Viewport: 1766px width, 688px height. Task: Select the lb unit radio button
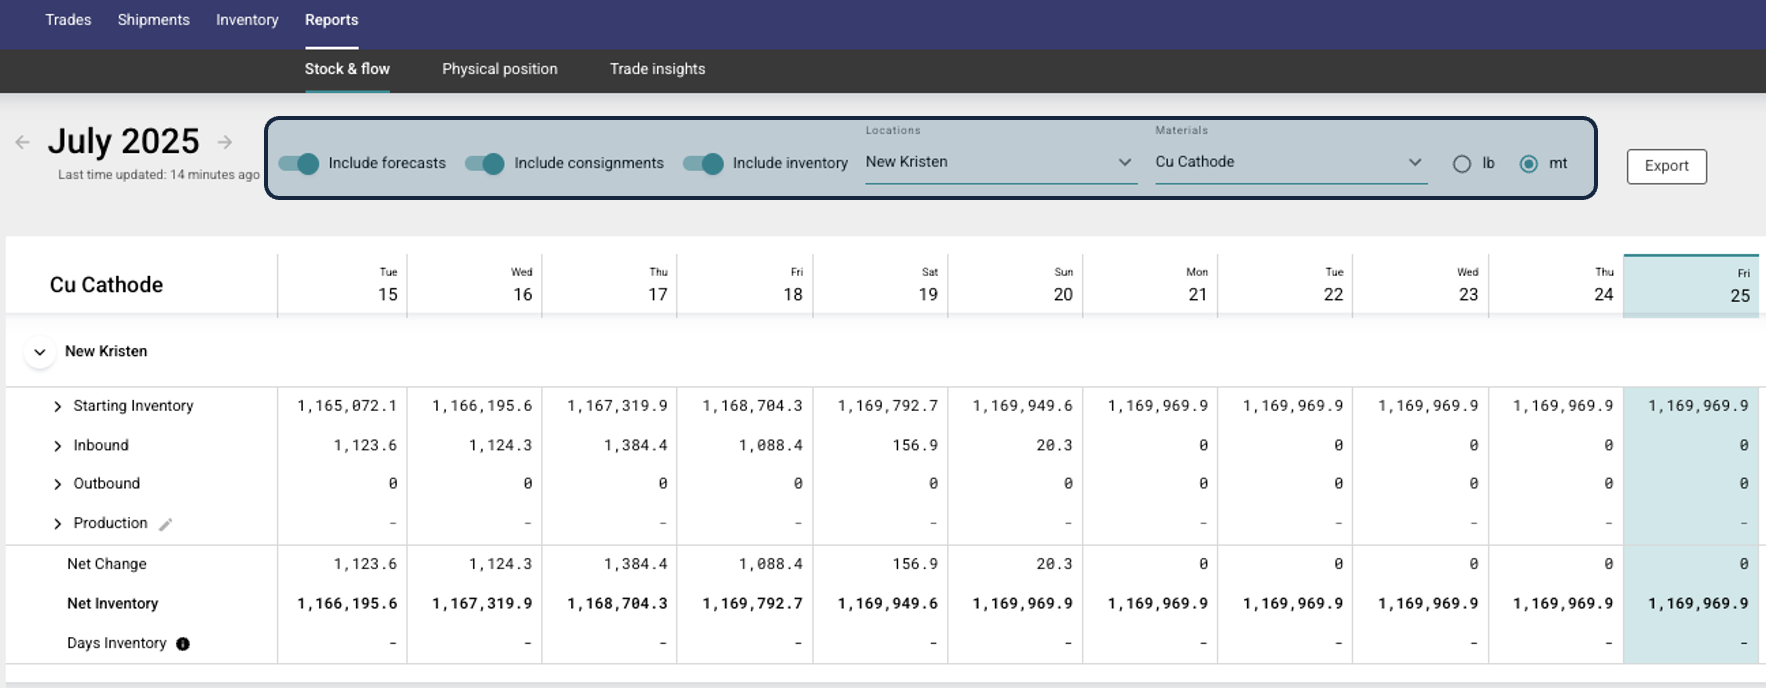tap(1462, 164)
